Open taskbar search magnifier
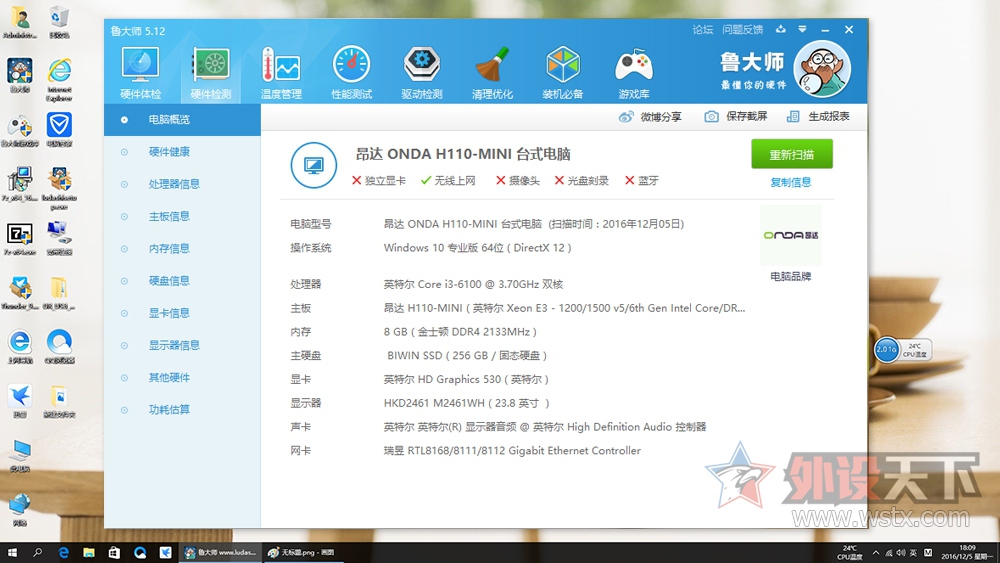Image resolution: width=1000 pixels, height=563 pixels. click(38, 552)
